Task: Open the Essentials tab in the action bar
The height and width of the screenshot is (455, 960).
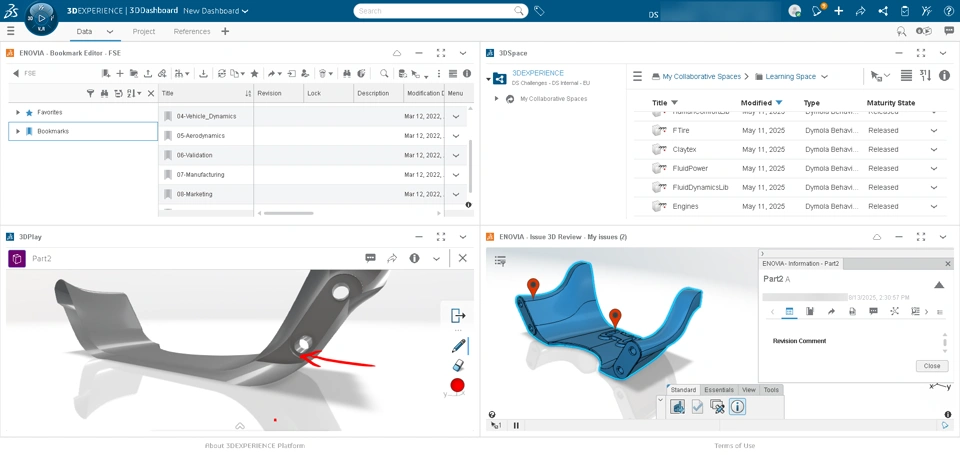Action: (718, 390)
